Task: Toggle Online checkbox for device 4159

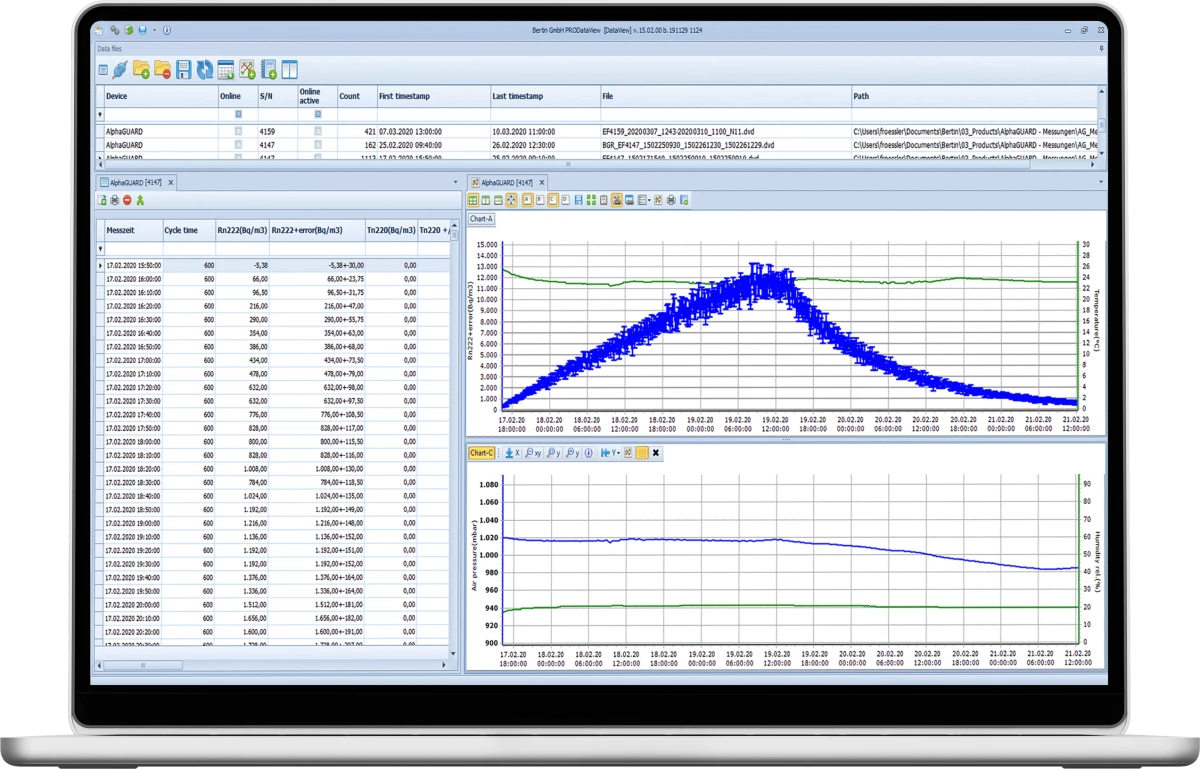Action: (238, 131)
